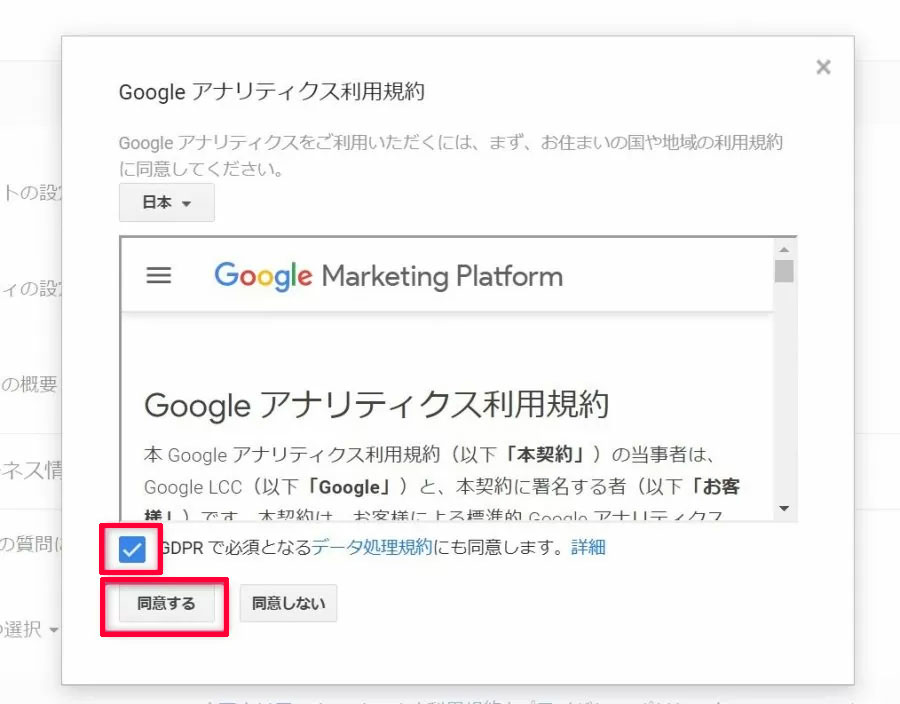Image resolution: width=900 pixels, height=704 pixels.
Task: Click the scrollbar down arrow in terms frame
Action: click(784, 508)
